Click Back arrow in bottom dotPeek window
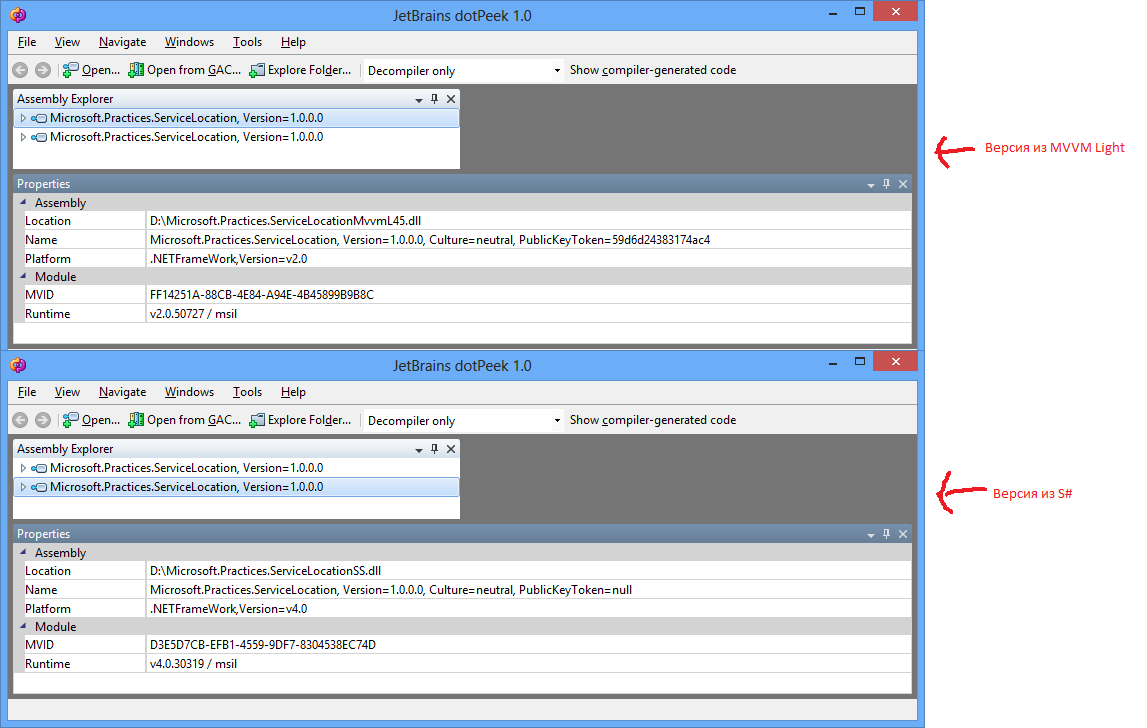Viewport: 1147px width, 728px height. 20,420
